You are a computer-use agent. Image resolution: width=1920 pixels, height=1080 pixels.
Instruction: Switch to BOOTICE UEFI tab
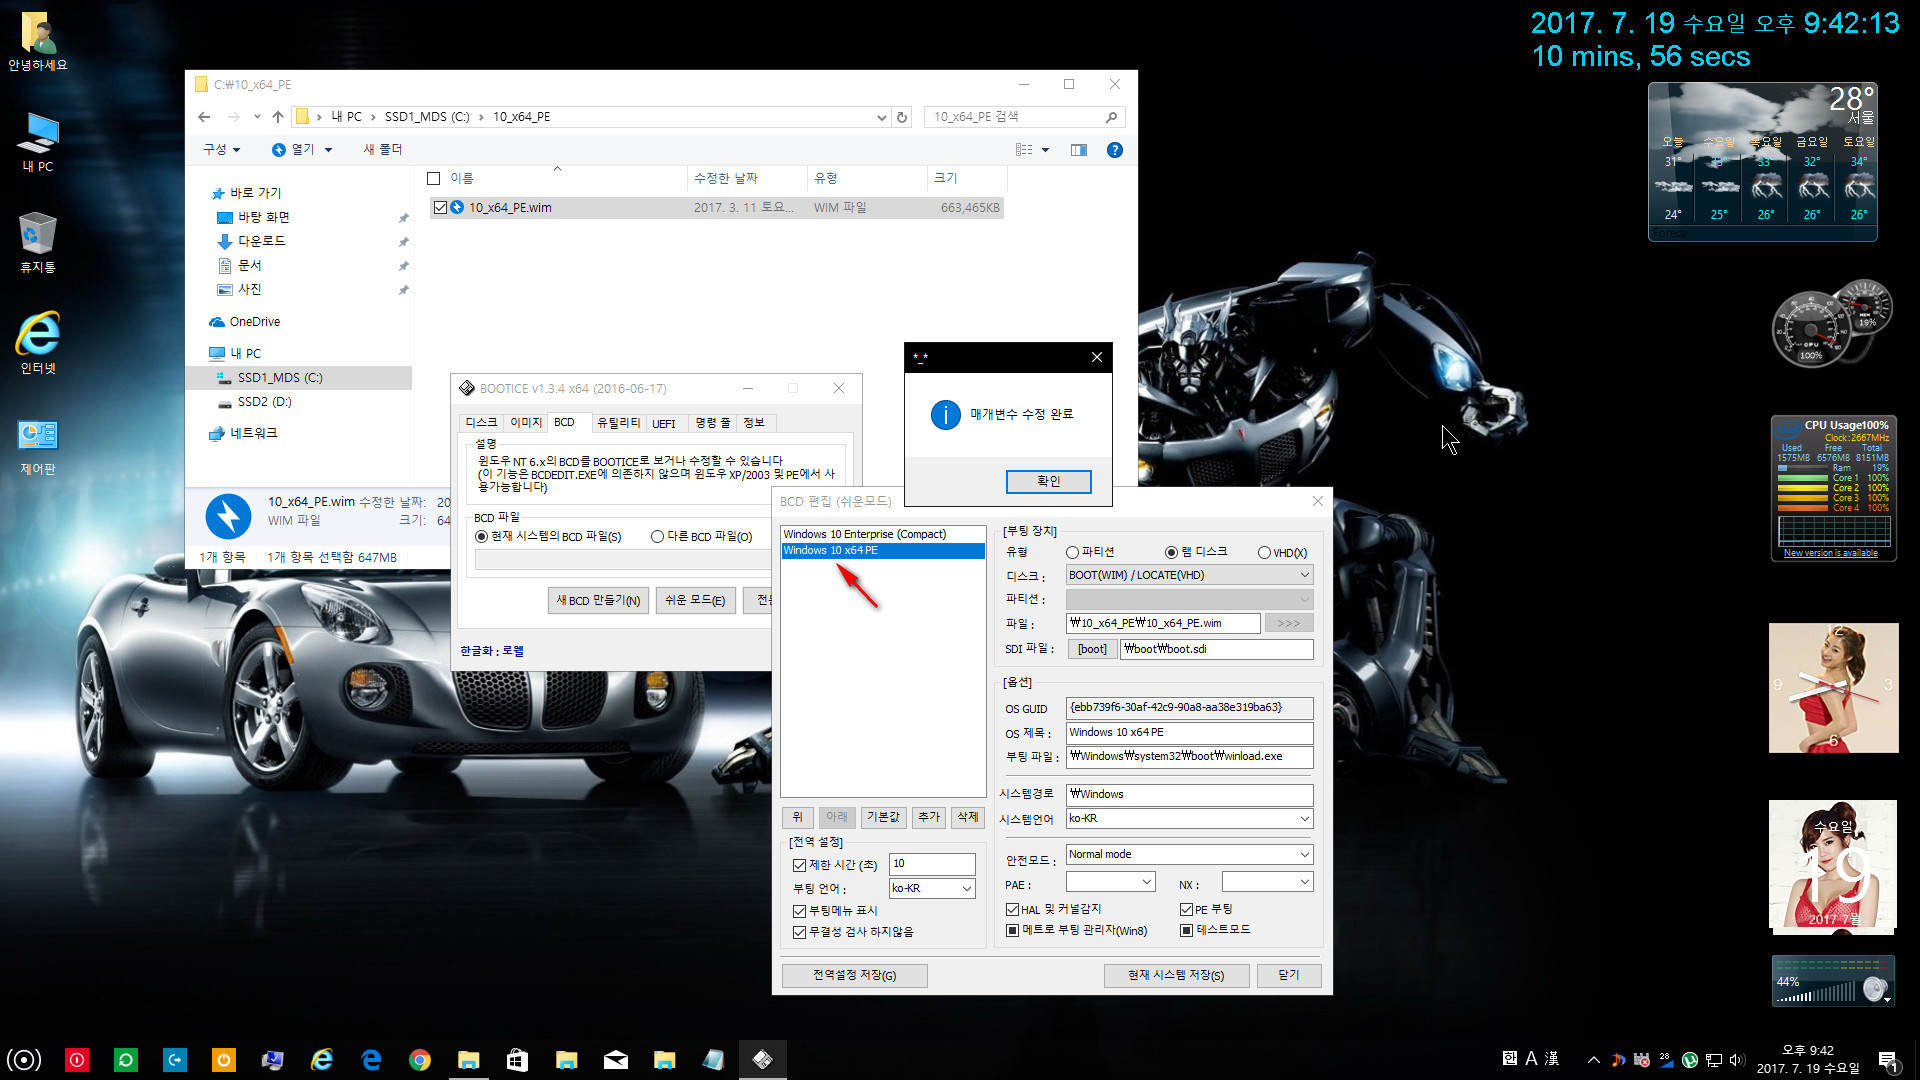(664, 423)
